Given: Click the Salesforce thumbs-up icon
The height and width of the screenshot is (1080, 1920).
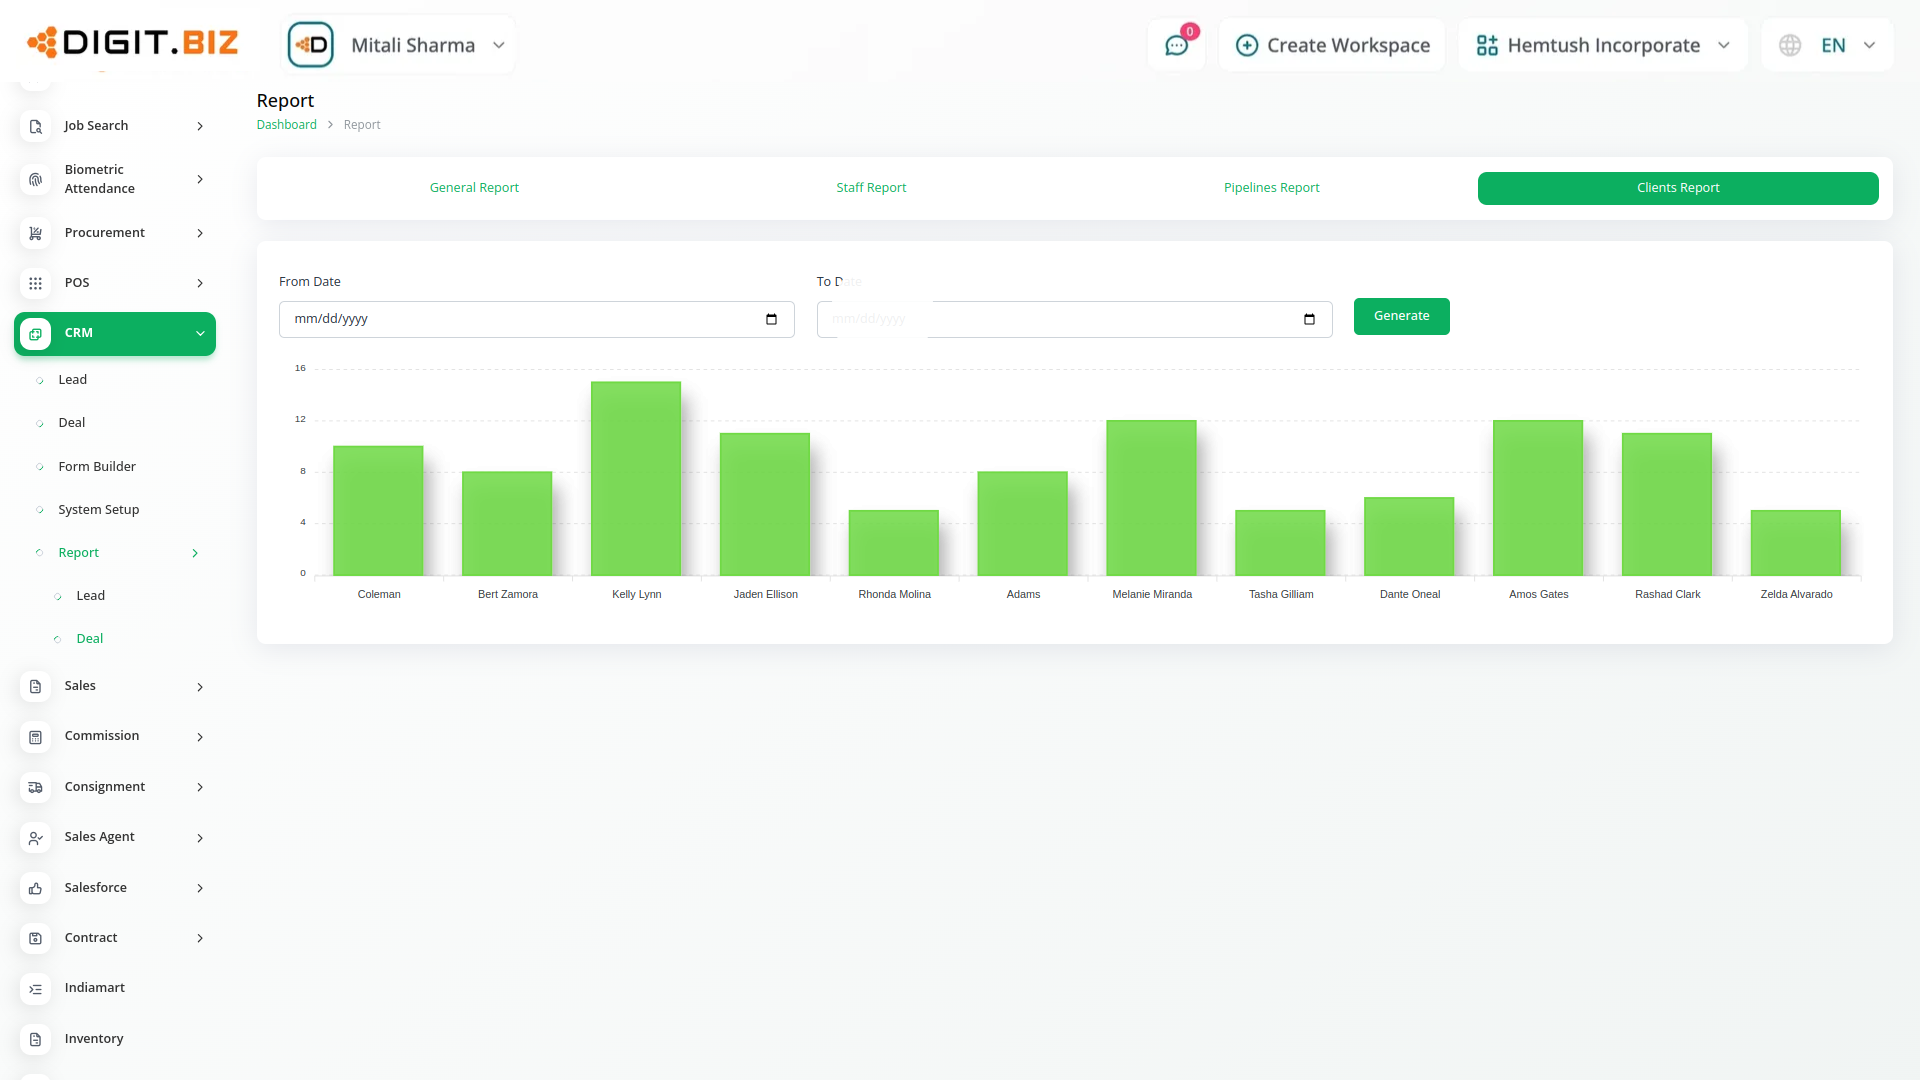Looking at the screenshot, I should coord(35,888).
